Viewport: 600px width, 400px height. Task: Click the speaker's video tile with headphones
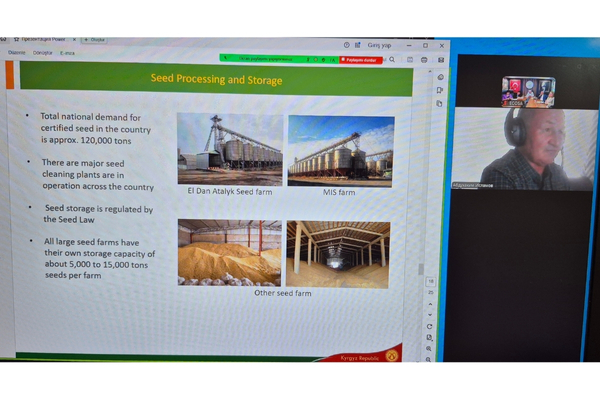click(x=525, y=149)
